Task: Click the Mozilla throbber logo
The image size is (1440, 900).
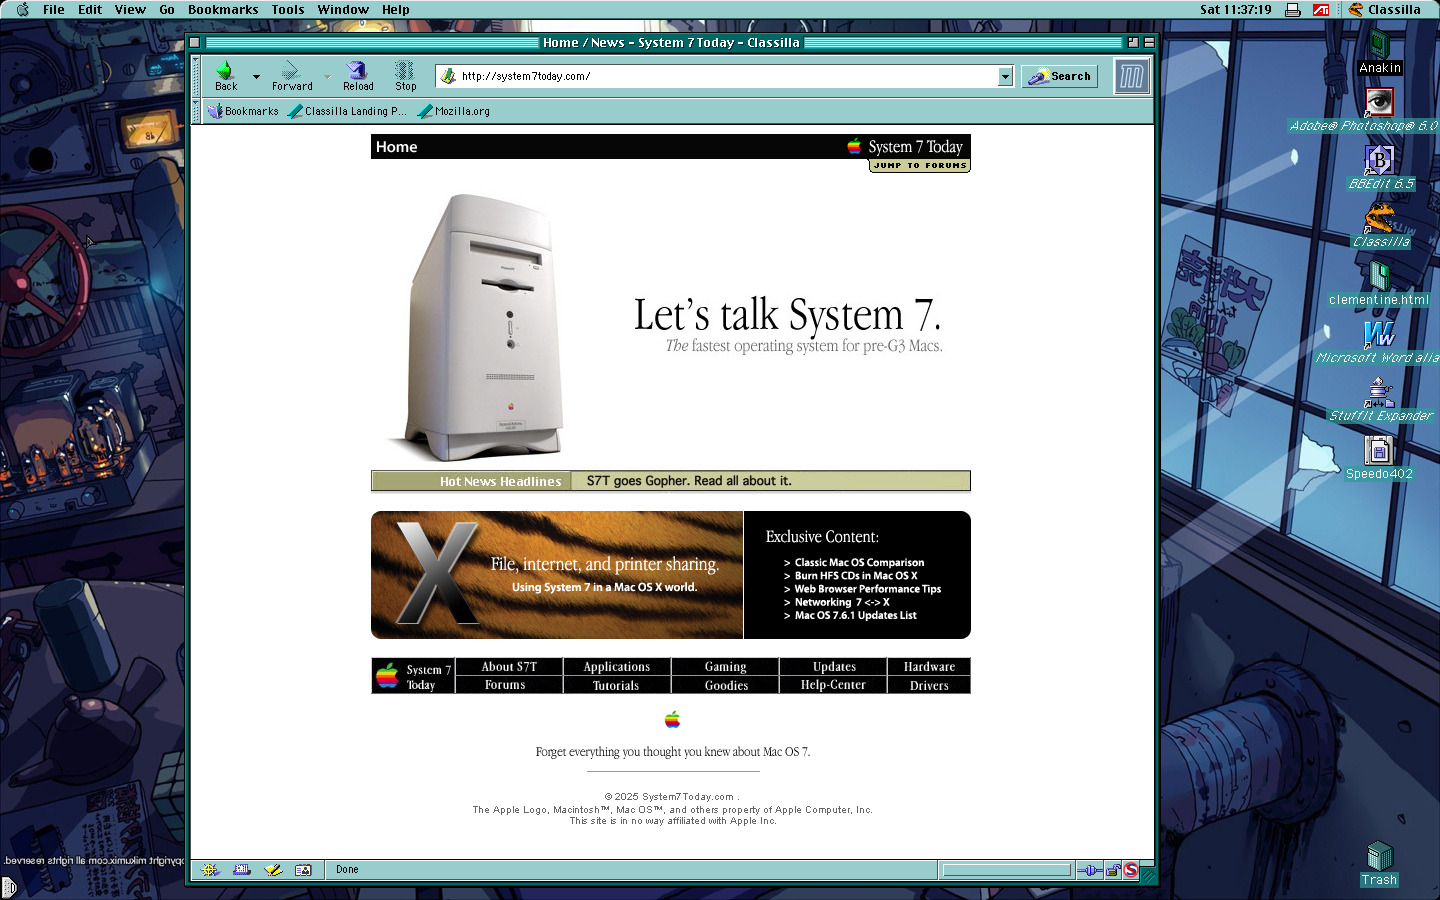Action: coord(1132,76)
